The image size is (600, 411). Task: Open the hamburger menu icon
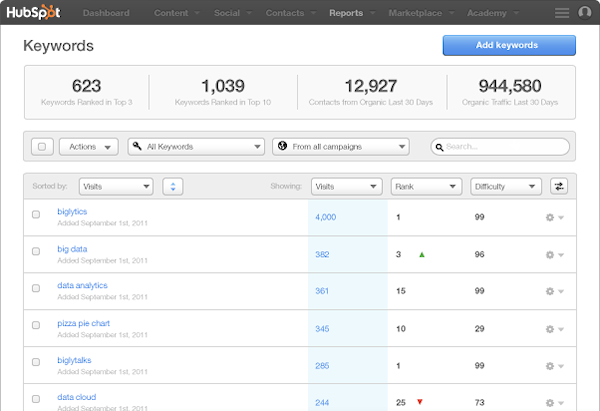point(562,13)
